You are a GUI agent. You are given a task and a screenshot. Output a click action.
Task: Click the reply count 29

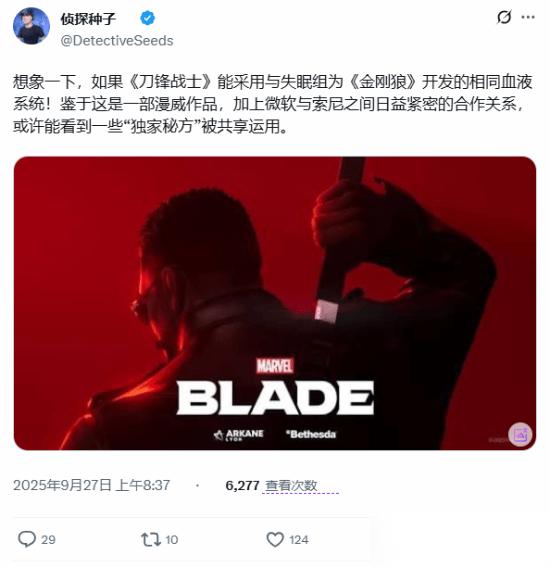(x=48, y=540)
